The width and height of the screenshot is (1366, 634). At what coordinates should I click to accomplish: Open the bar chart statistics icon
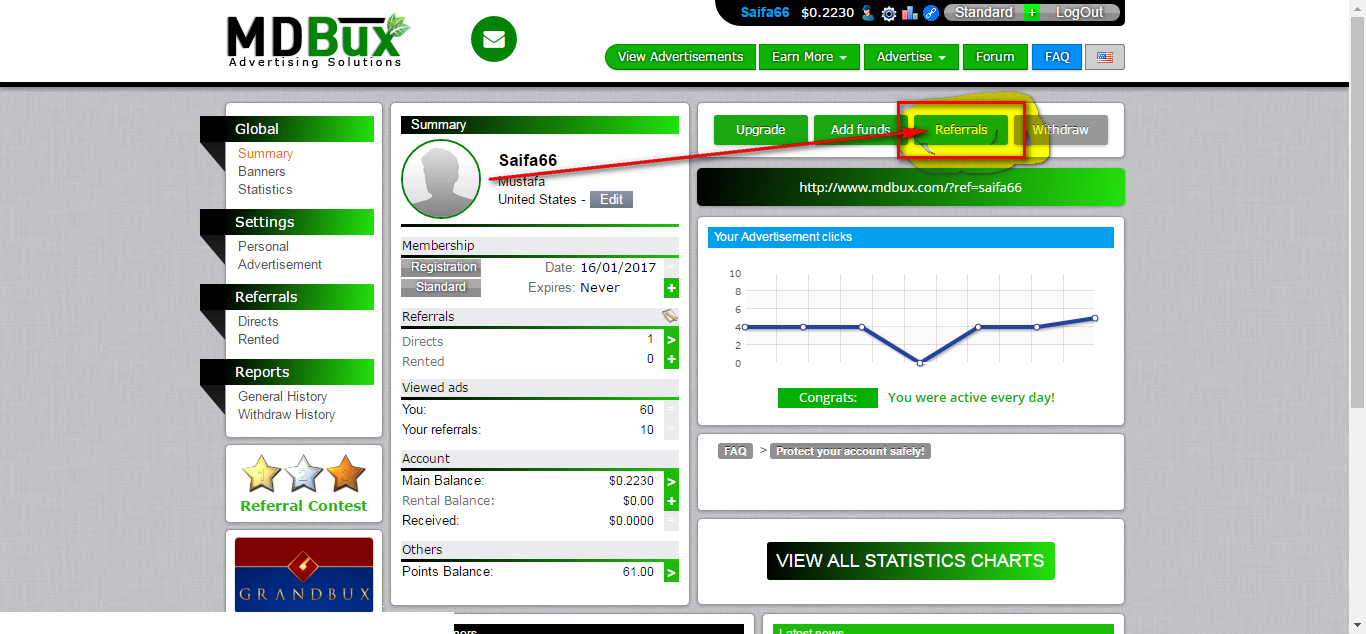(x=909, y=13)
